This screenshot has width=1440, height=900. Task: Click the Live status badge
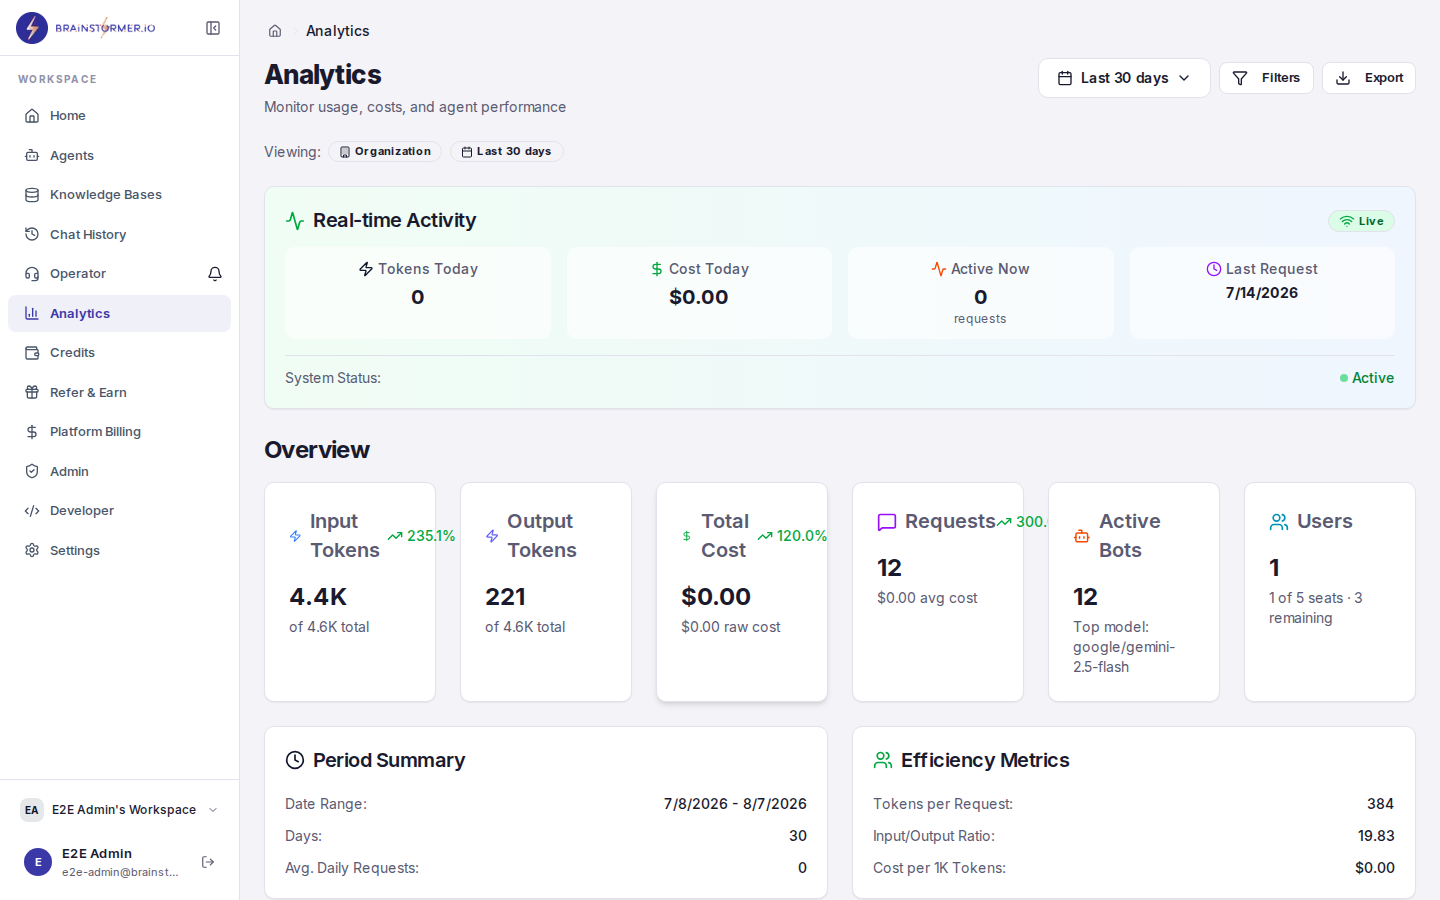point(1361,221)
